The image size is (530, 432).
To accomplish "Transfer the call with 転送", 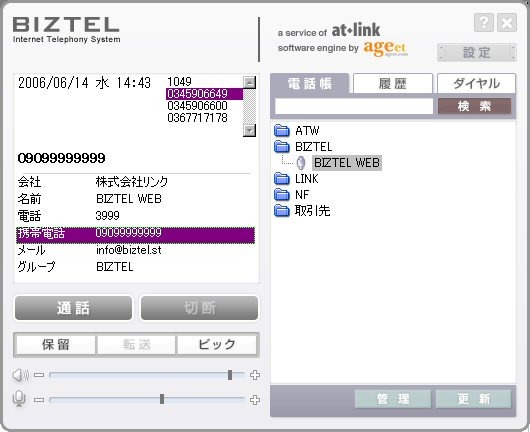I will pyautogui.click(x=137, y=345).
